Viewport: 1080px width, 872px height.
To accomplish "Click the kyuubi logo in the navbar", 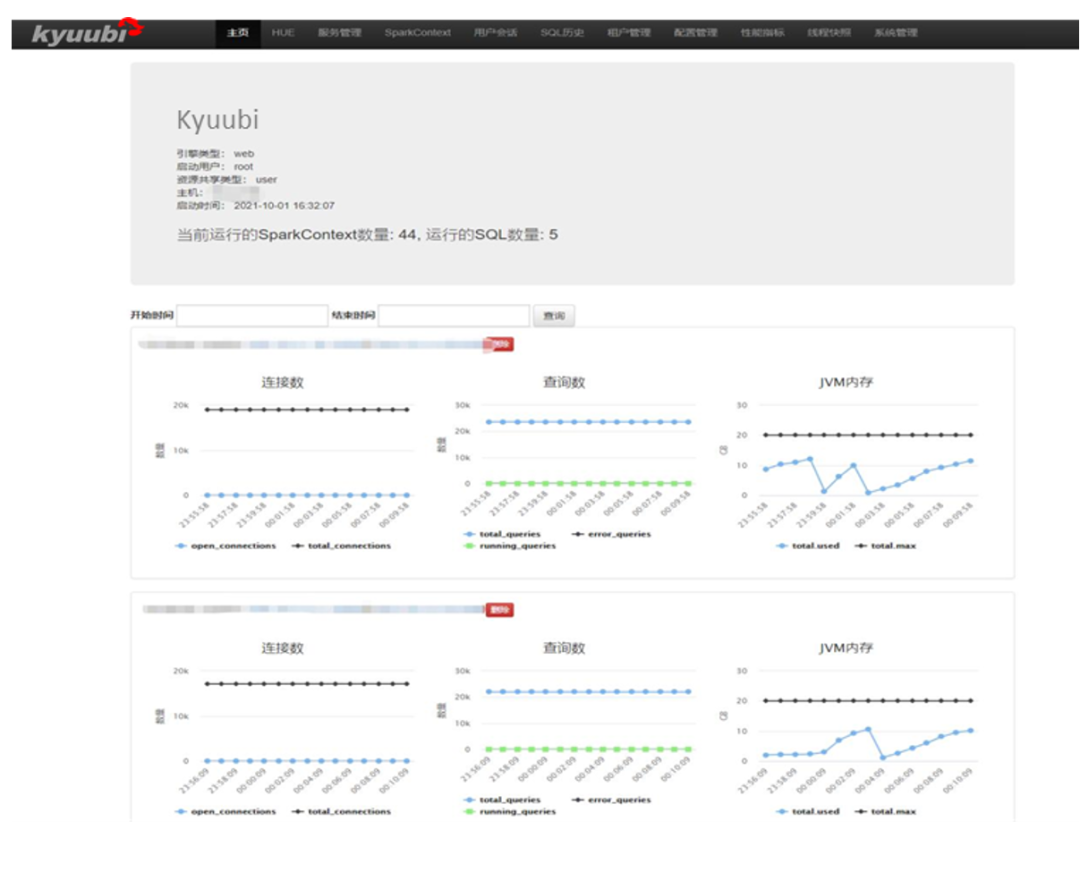I will 87,32.
